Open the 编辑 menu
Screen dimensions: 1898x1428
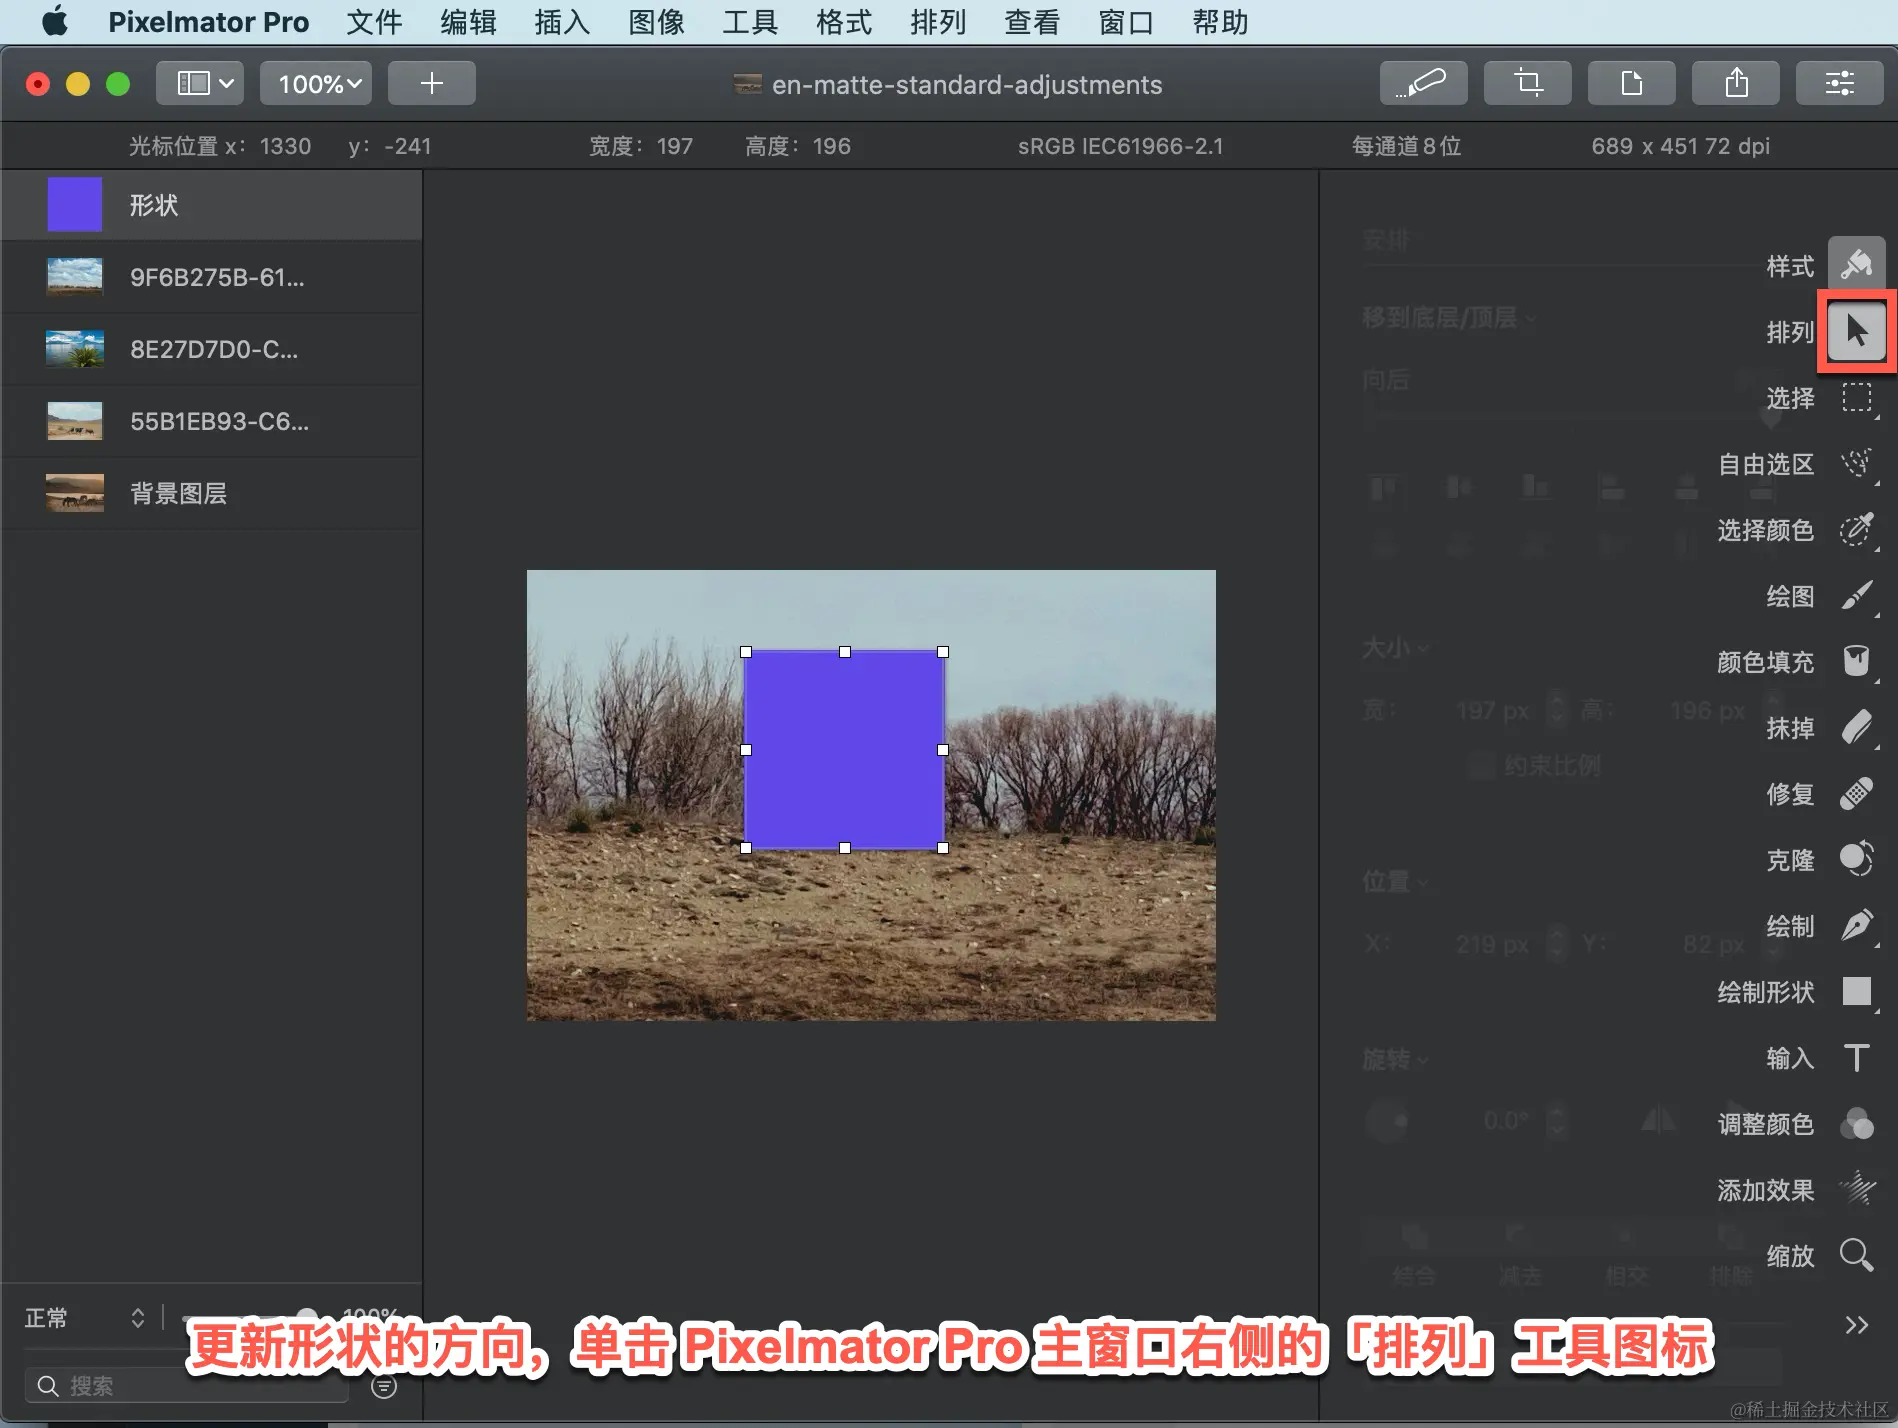point(468,22)
